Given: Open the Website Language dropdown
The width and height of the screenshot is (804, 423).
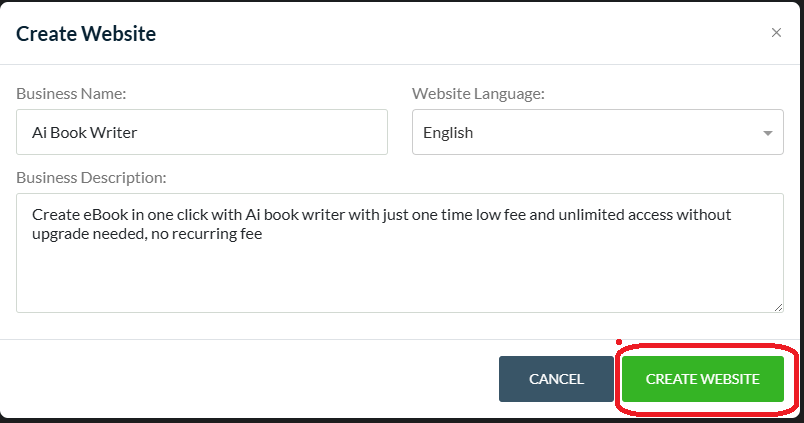Looking at the screenshot, I should pos(597,132).
